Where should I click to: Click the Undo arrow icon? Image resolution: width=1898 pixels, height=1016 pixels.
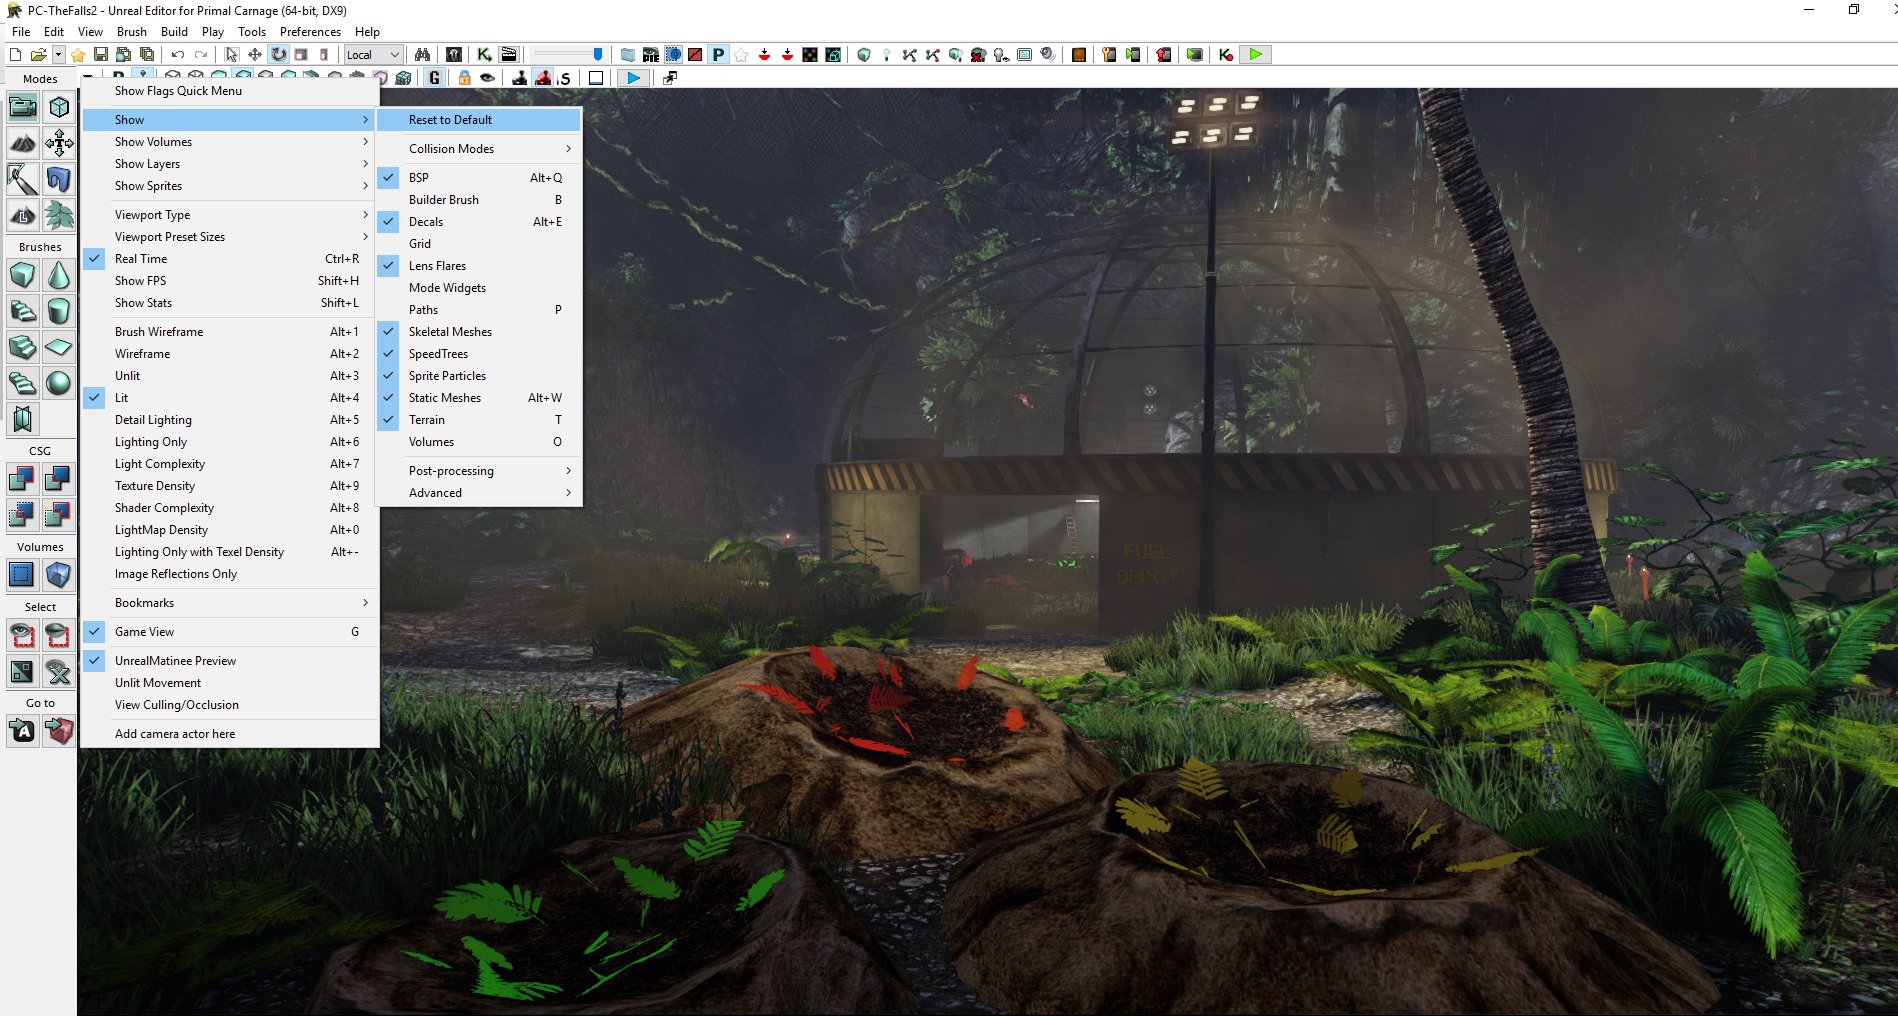pos(177,55)
